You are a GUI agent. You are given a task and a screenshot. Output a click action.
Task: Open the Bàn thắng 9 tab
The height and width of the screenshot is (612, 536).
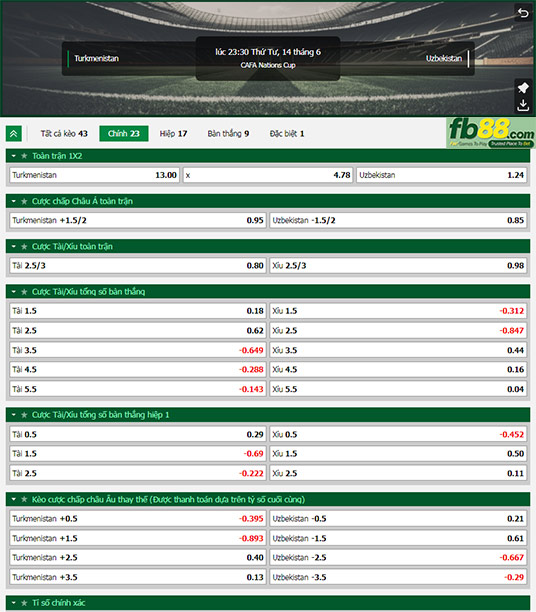228,134
